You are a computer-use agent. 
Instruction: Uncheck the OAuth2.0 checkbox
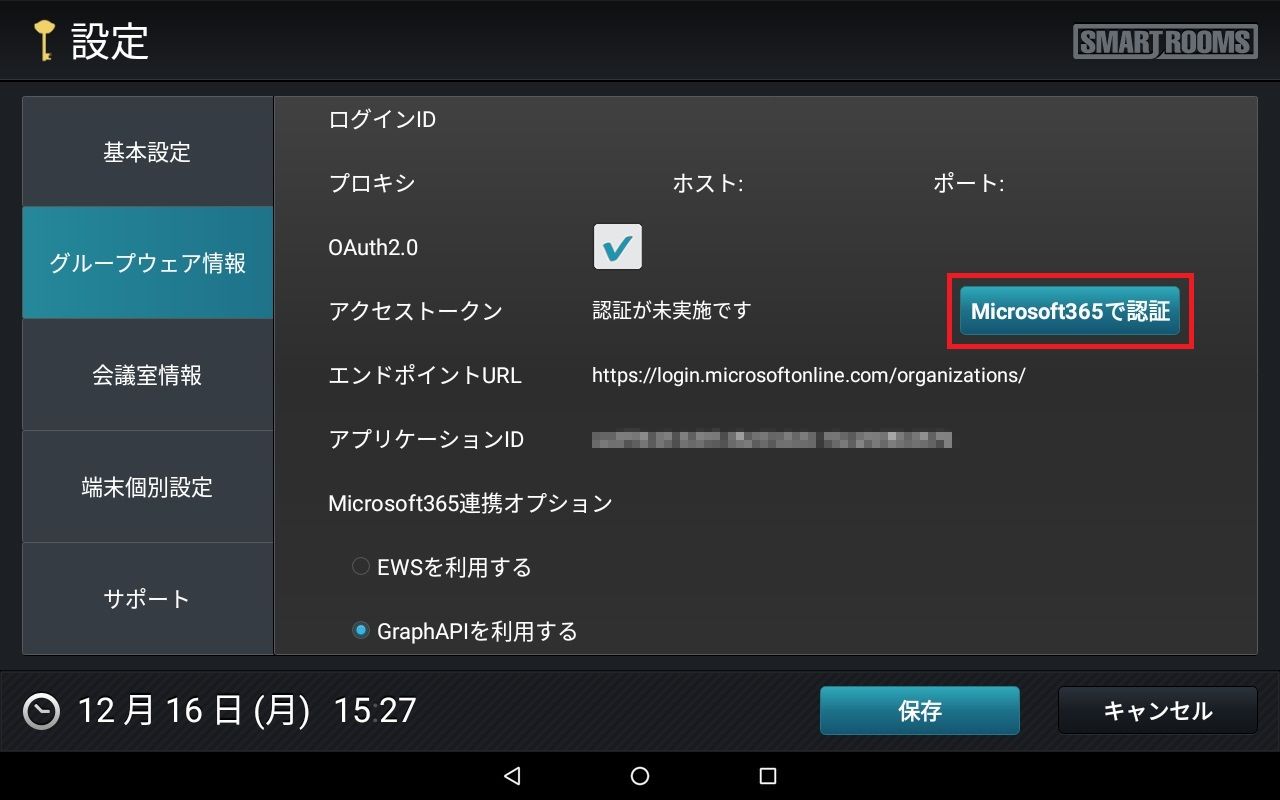[617, 247]
